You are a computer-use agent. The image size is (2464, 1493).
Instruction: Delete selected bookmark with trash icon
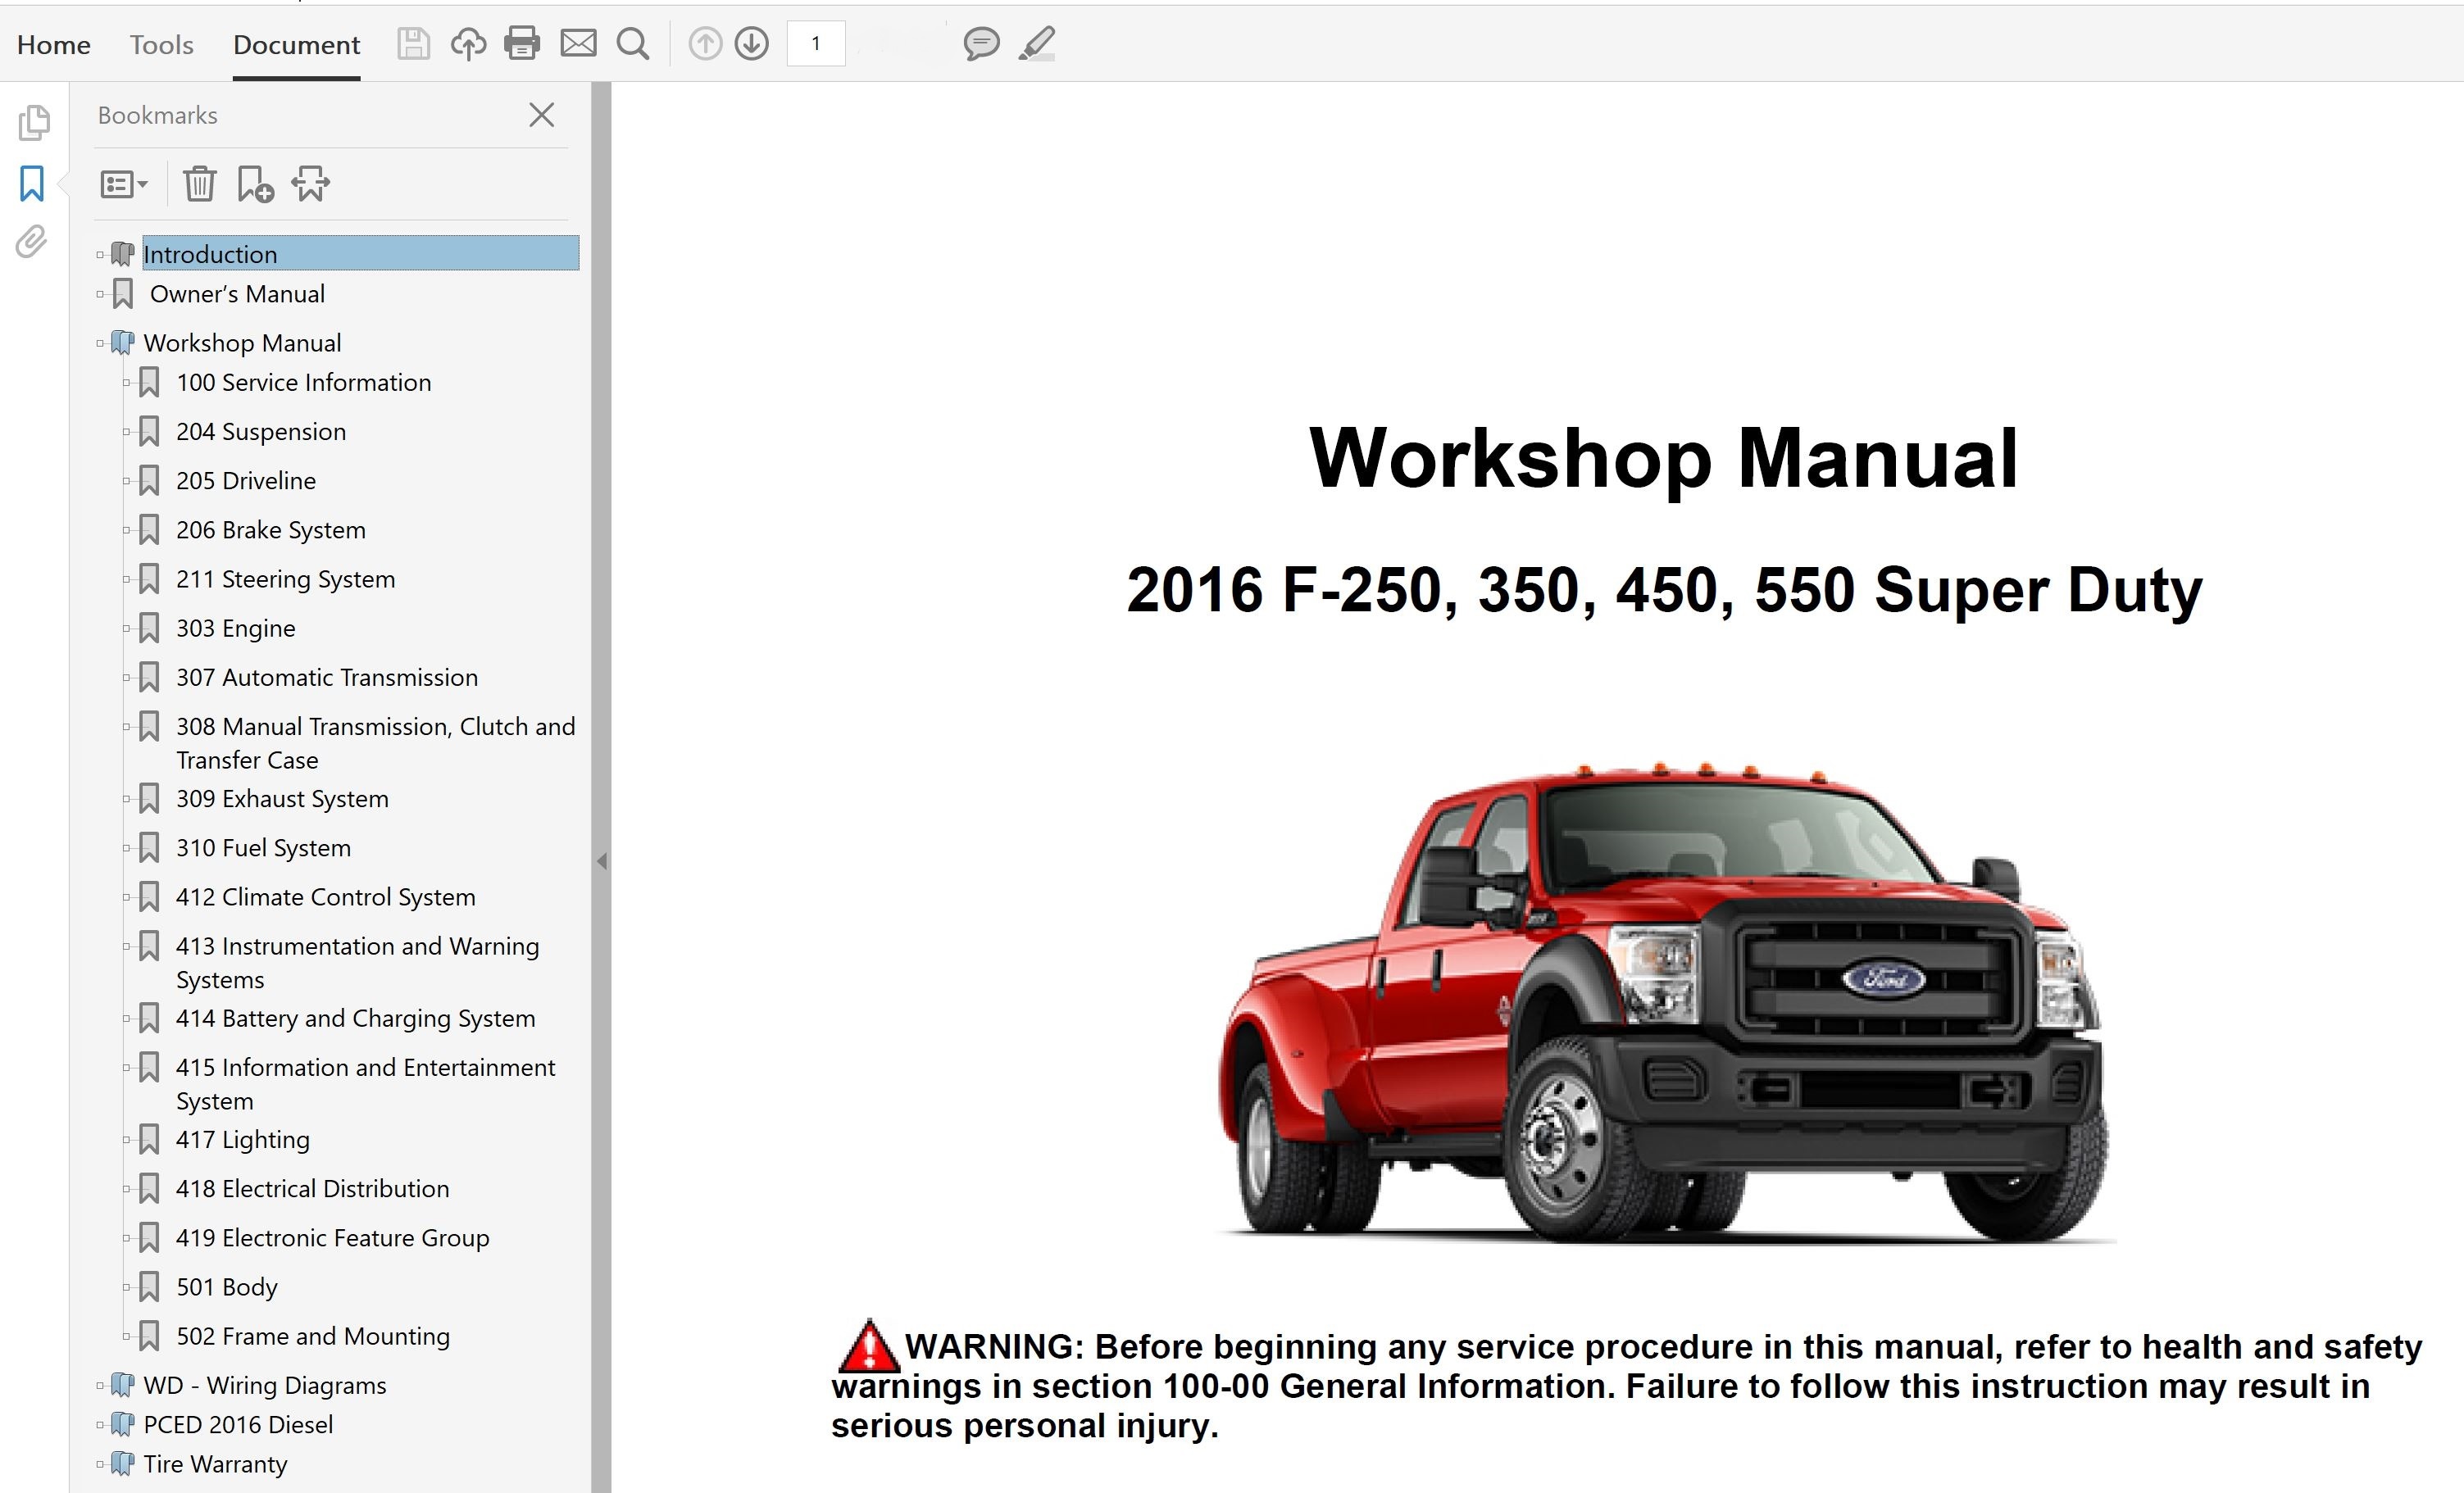199,184
